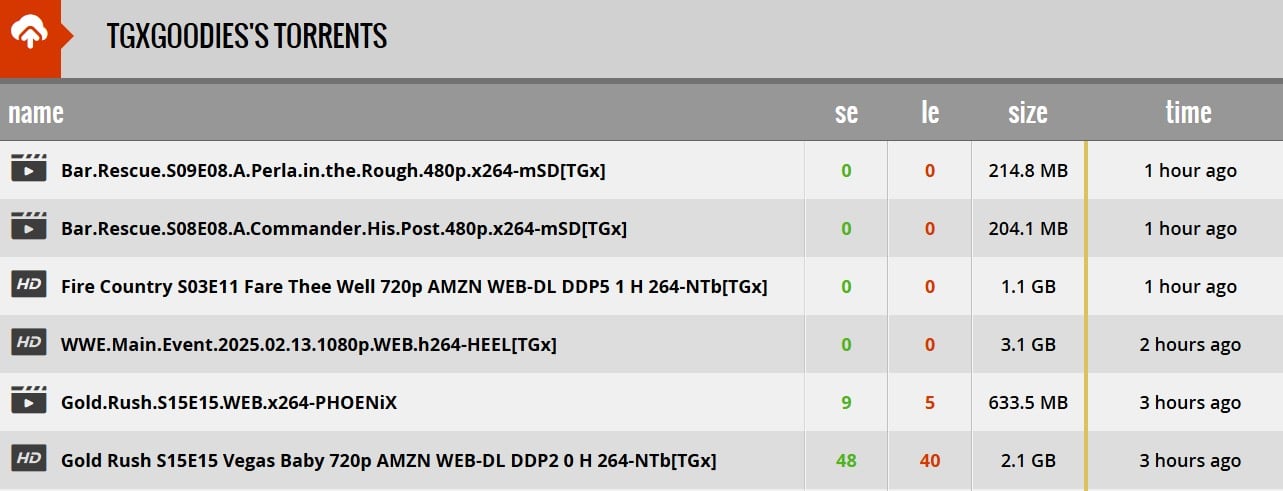
Task: Open Fire Country S03E11 Fare Thee Well link
Action: coord(414,287)
